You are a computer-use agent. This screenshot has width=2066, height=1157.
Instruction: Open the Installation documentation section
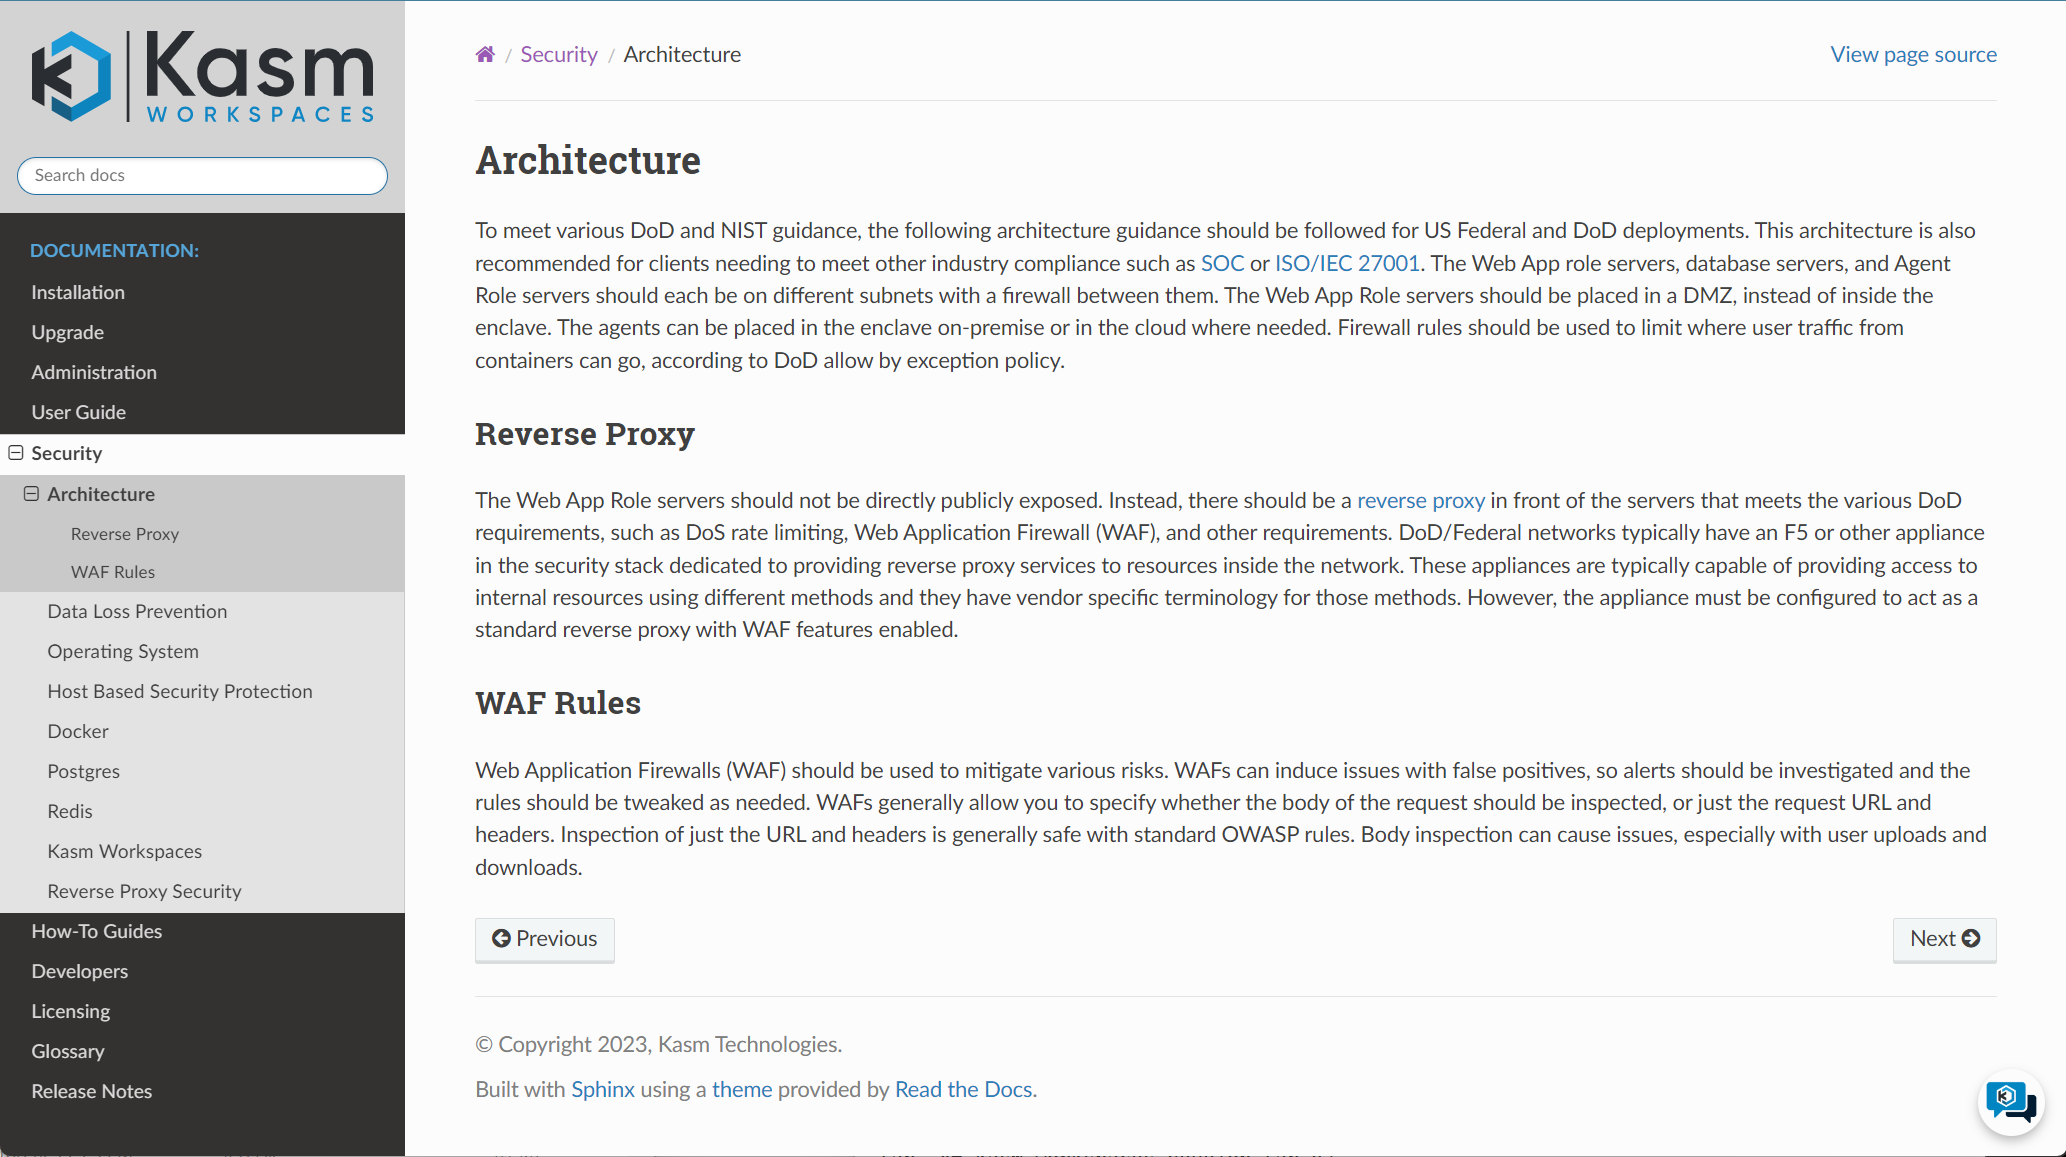[78, 292]
